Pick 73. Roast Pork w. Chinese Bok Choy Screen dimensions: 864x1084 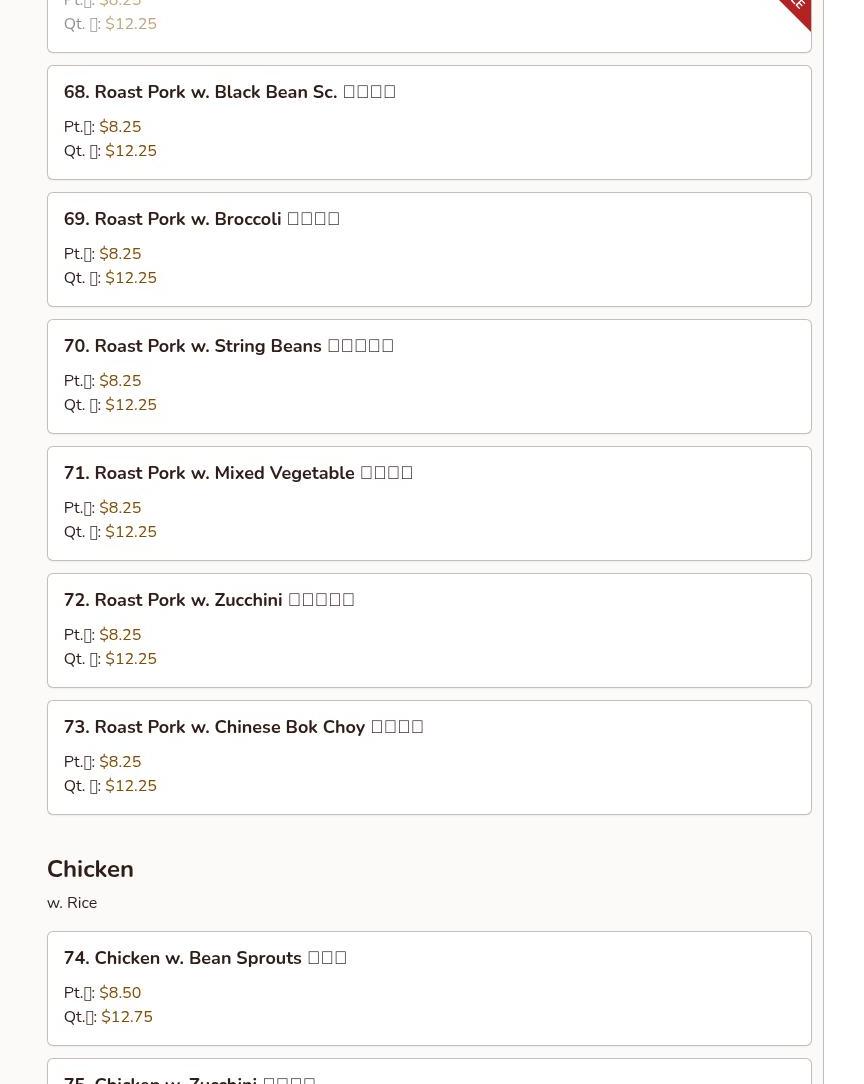click(243, 727)
